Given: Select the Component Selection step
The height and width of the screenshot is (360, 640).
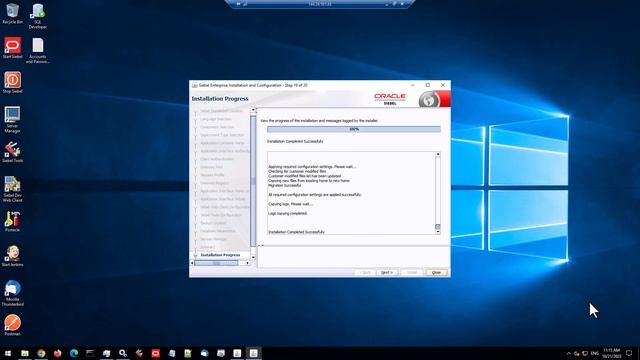Looking at the screenshot, I should pyautogui.click(x=217, y=127).
